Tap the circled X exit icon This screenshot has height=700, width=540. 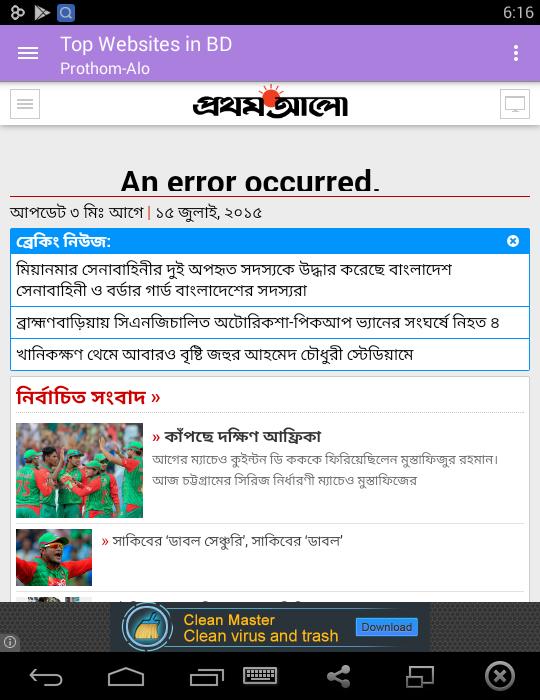pyautogui.click(x=500, y=676)
